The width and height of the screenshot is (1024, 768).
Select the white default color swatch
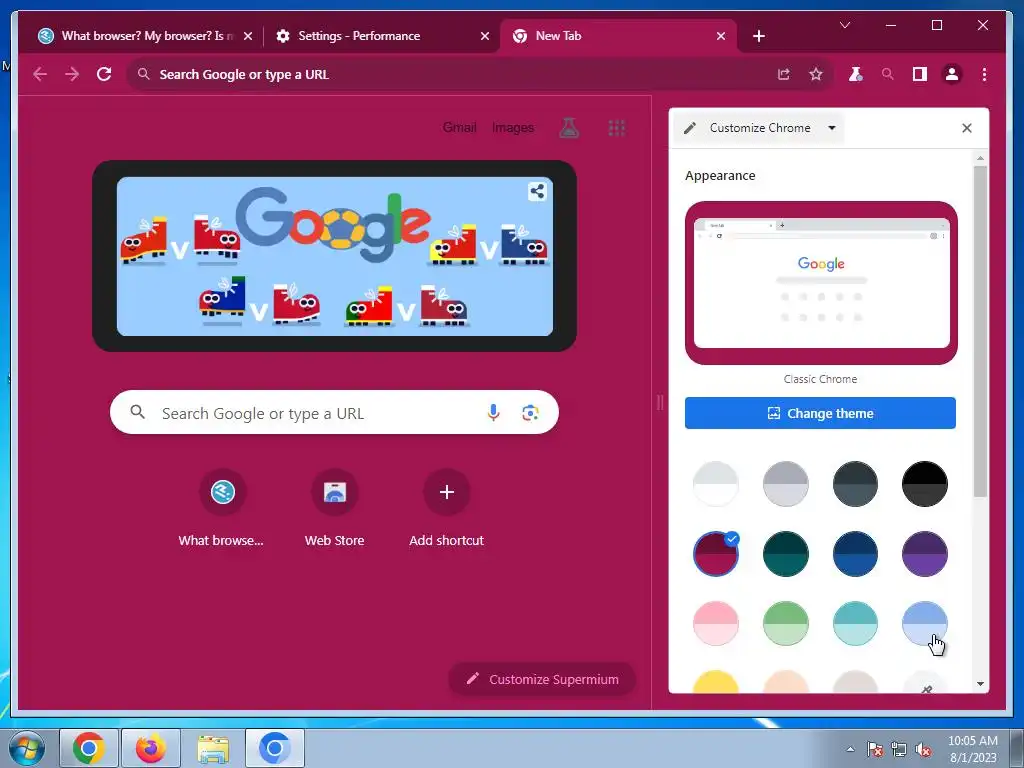pos(716,484)
